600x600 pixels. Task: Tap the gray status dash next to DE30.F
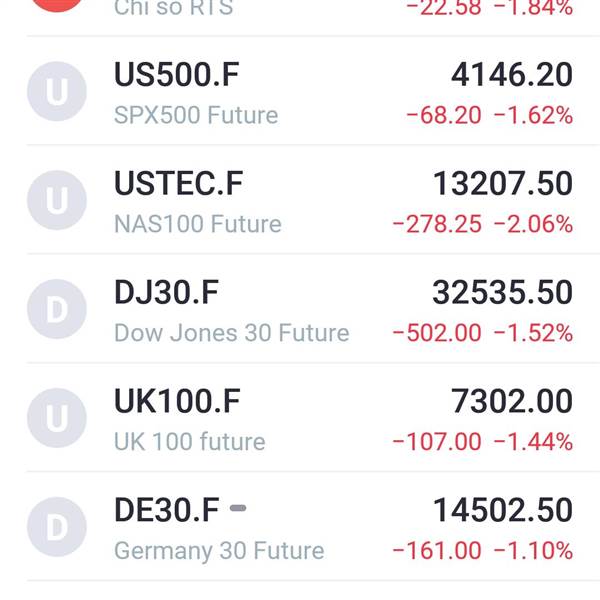238,508
